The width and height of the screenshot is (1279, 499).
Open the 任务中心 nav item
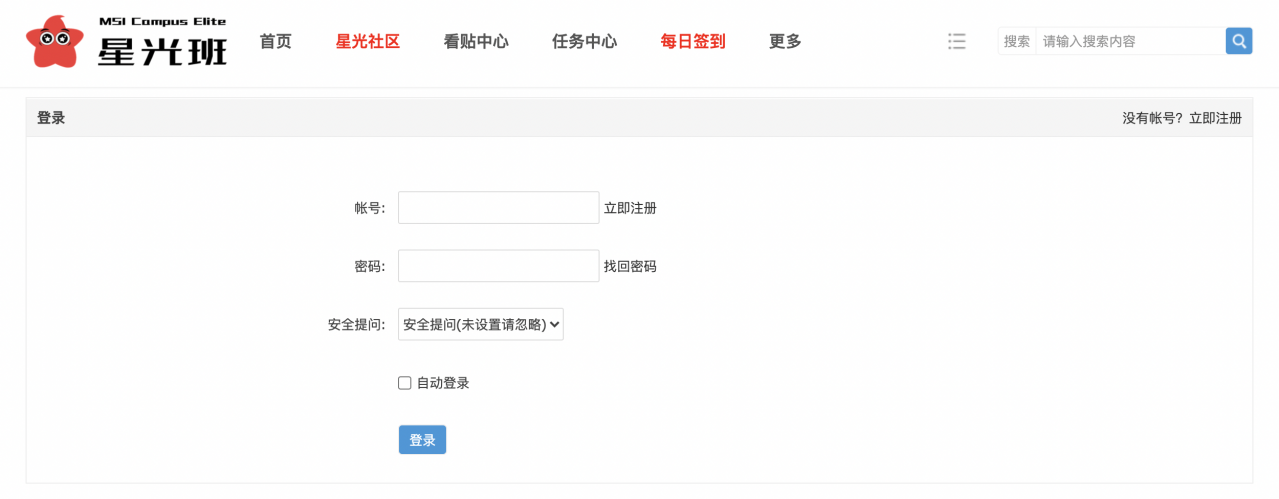click(584, 41)
